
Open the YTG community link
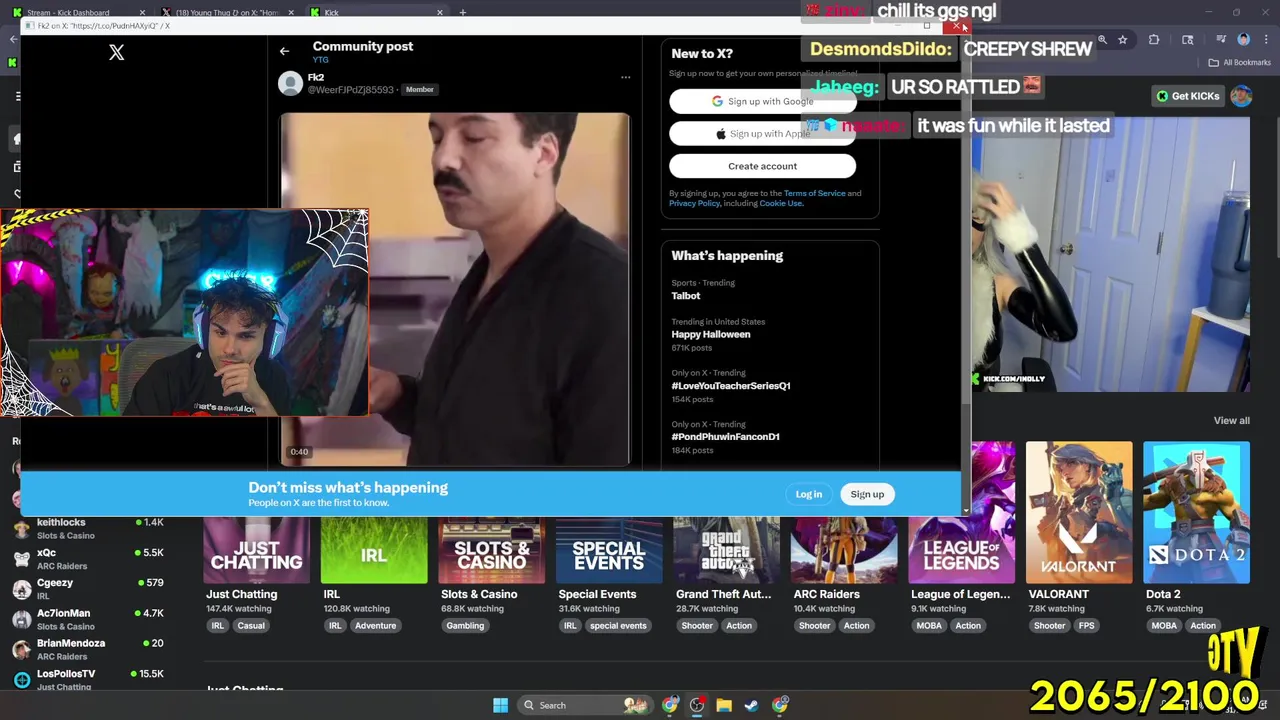(320, 60)
